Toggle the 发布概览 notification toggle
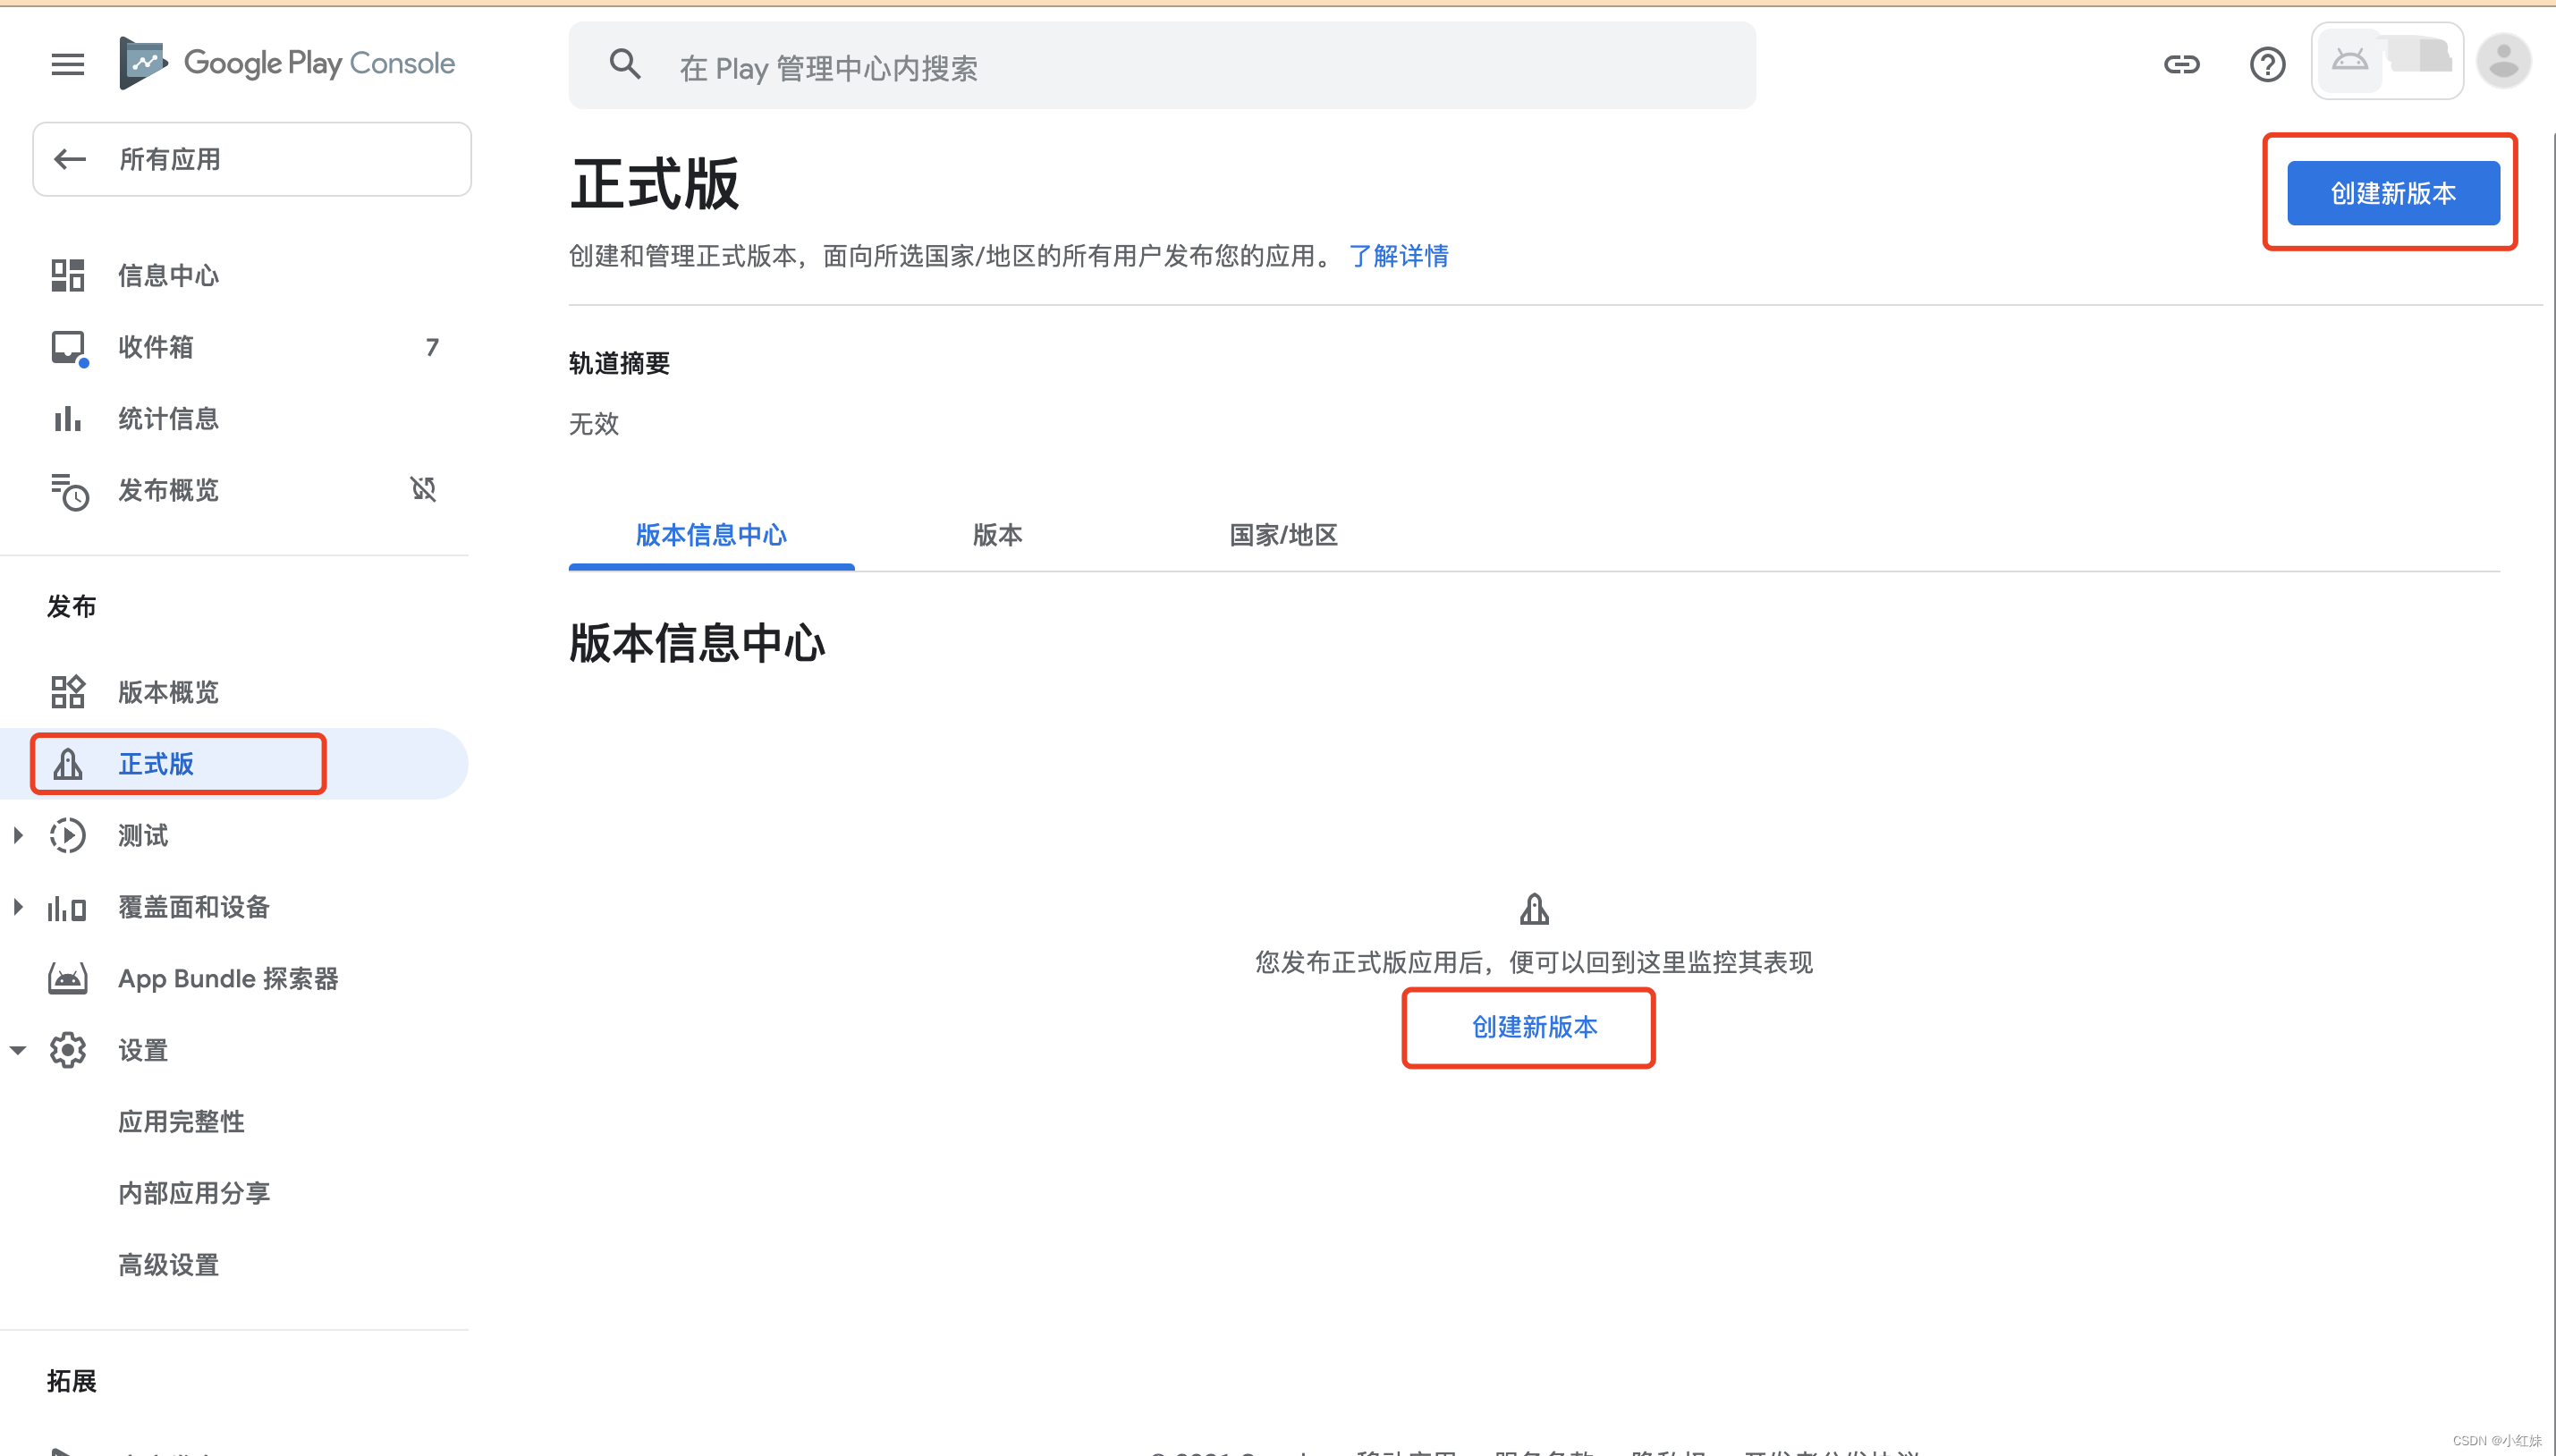 [x=423, y=490]
